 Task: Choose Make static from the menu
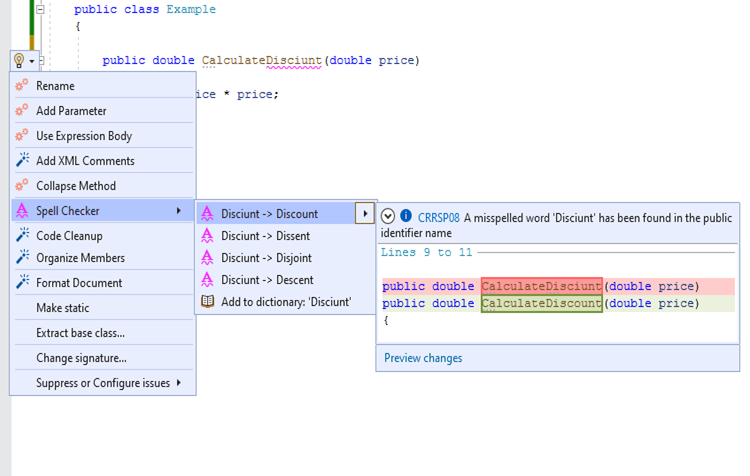(62, 308)
